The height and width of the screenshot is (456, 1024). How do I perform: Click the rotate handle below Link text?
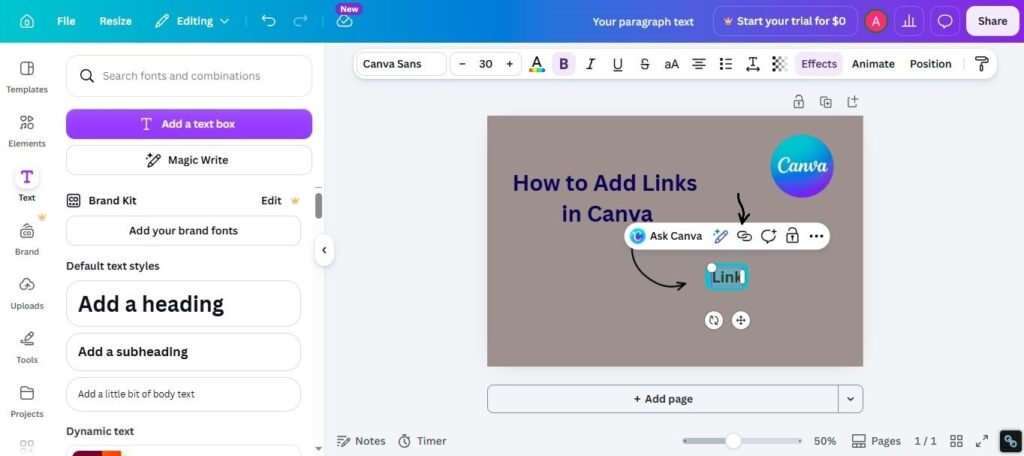pos(714,320)
